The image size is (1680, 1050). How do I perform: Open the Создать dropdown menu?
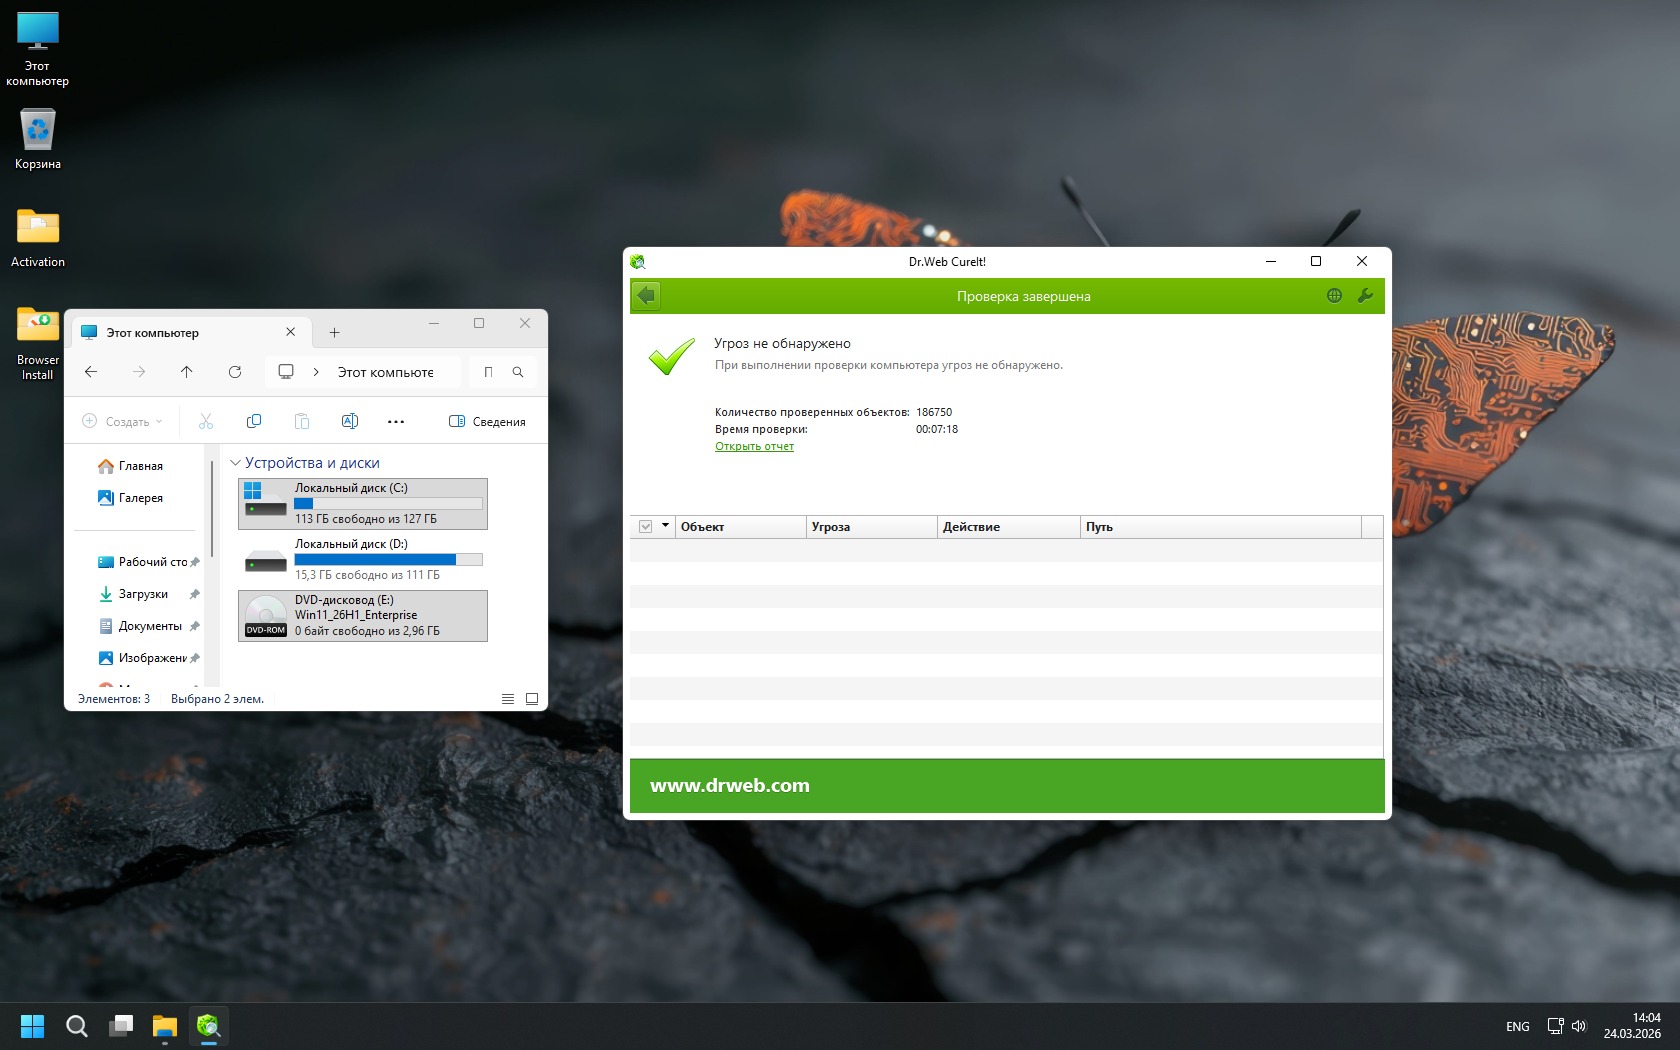click(123, 422)
